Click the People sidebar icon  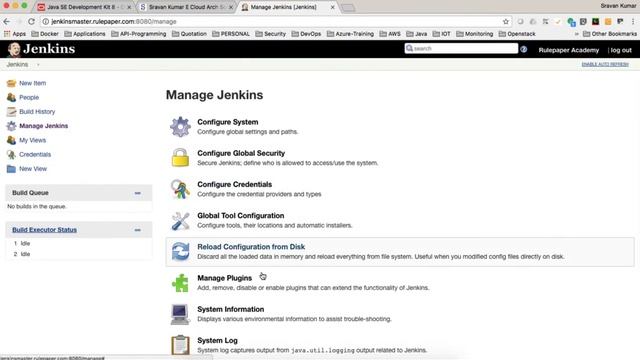pyautogui.click(x=11, y=98)
